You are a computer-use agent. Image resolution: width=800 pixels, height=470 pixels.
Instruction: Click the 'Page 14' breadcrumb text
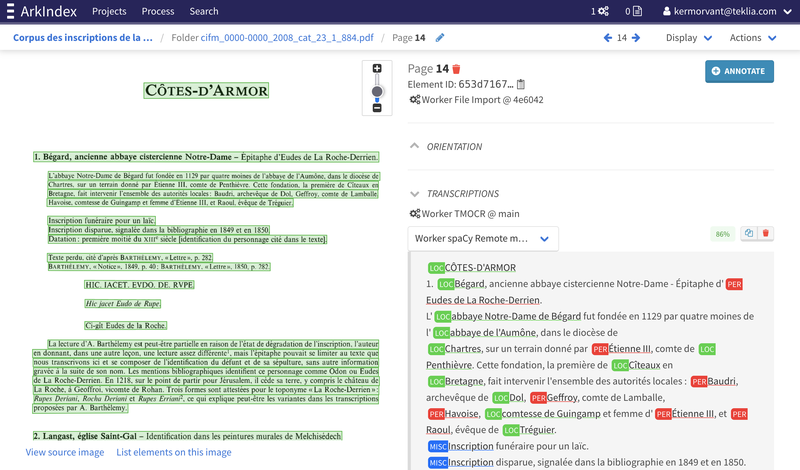pos(409,38)
